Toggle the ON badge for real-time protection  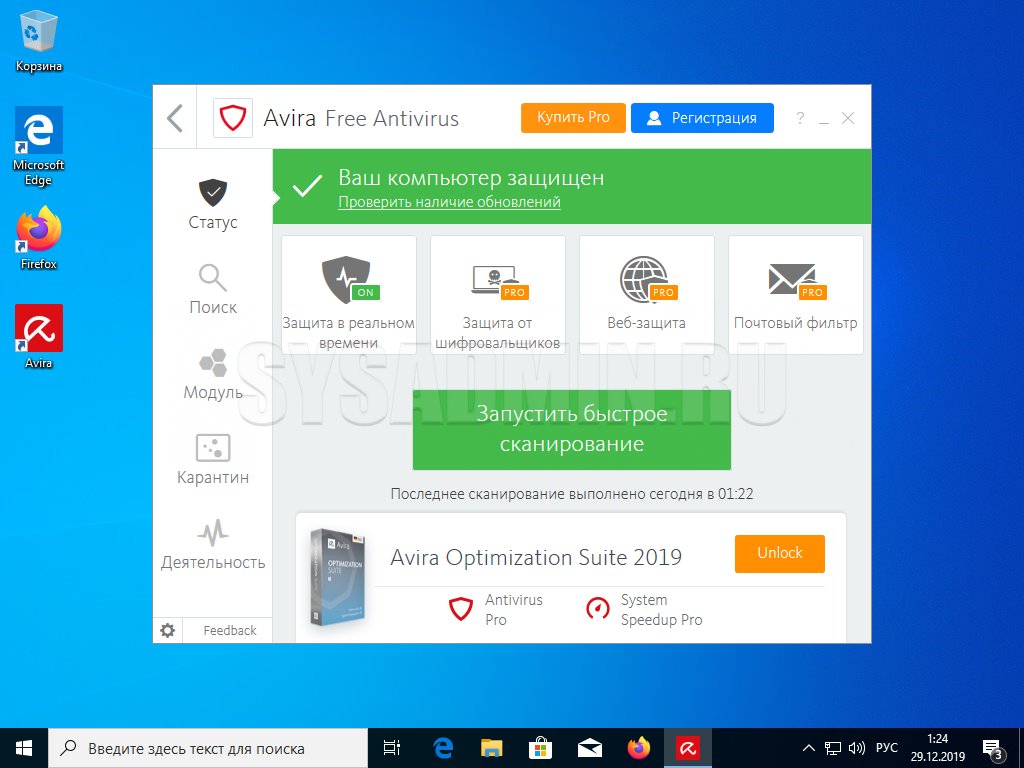pyautogui.click(x=366, y=292)
